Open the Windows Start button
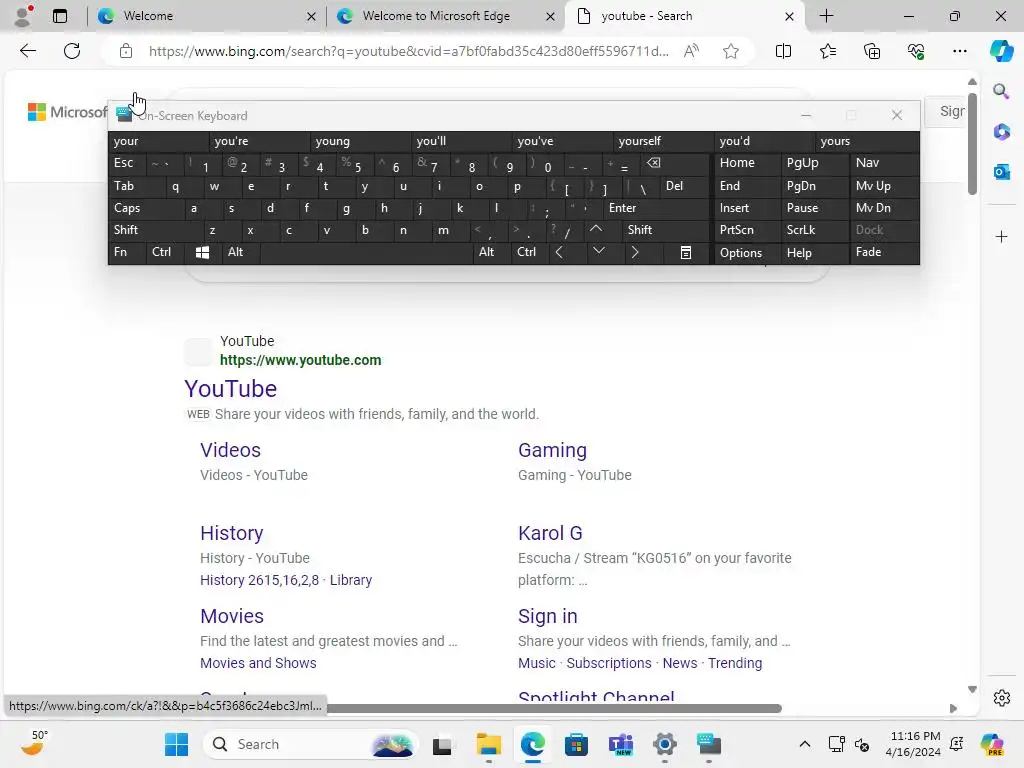The image size is (1024, 768). click(x=176, y=744)
